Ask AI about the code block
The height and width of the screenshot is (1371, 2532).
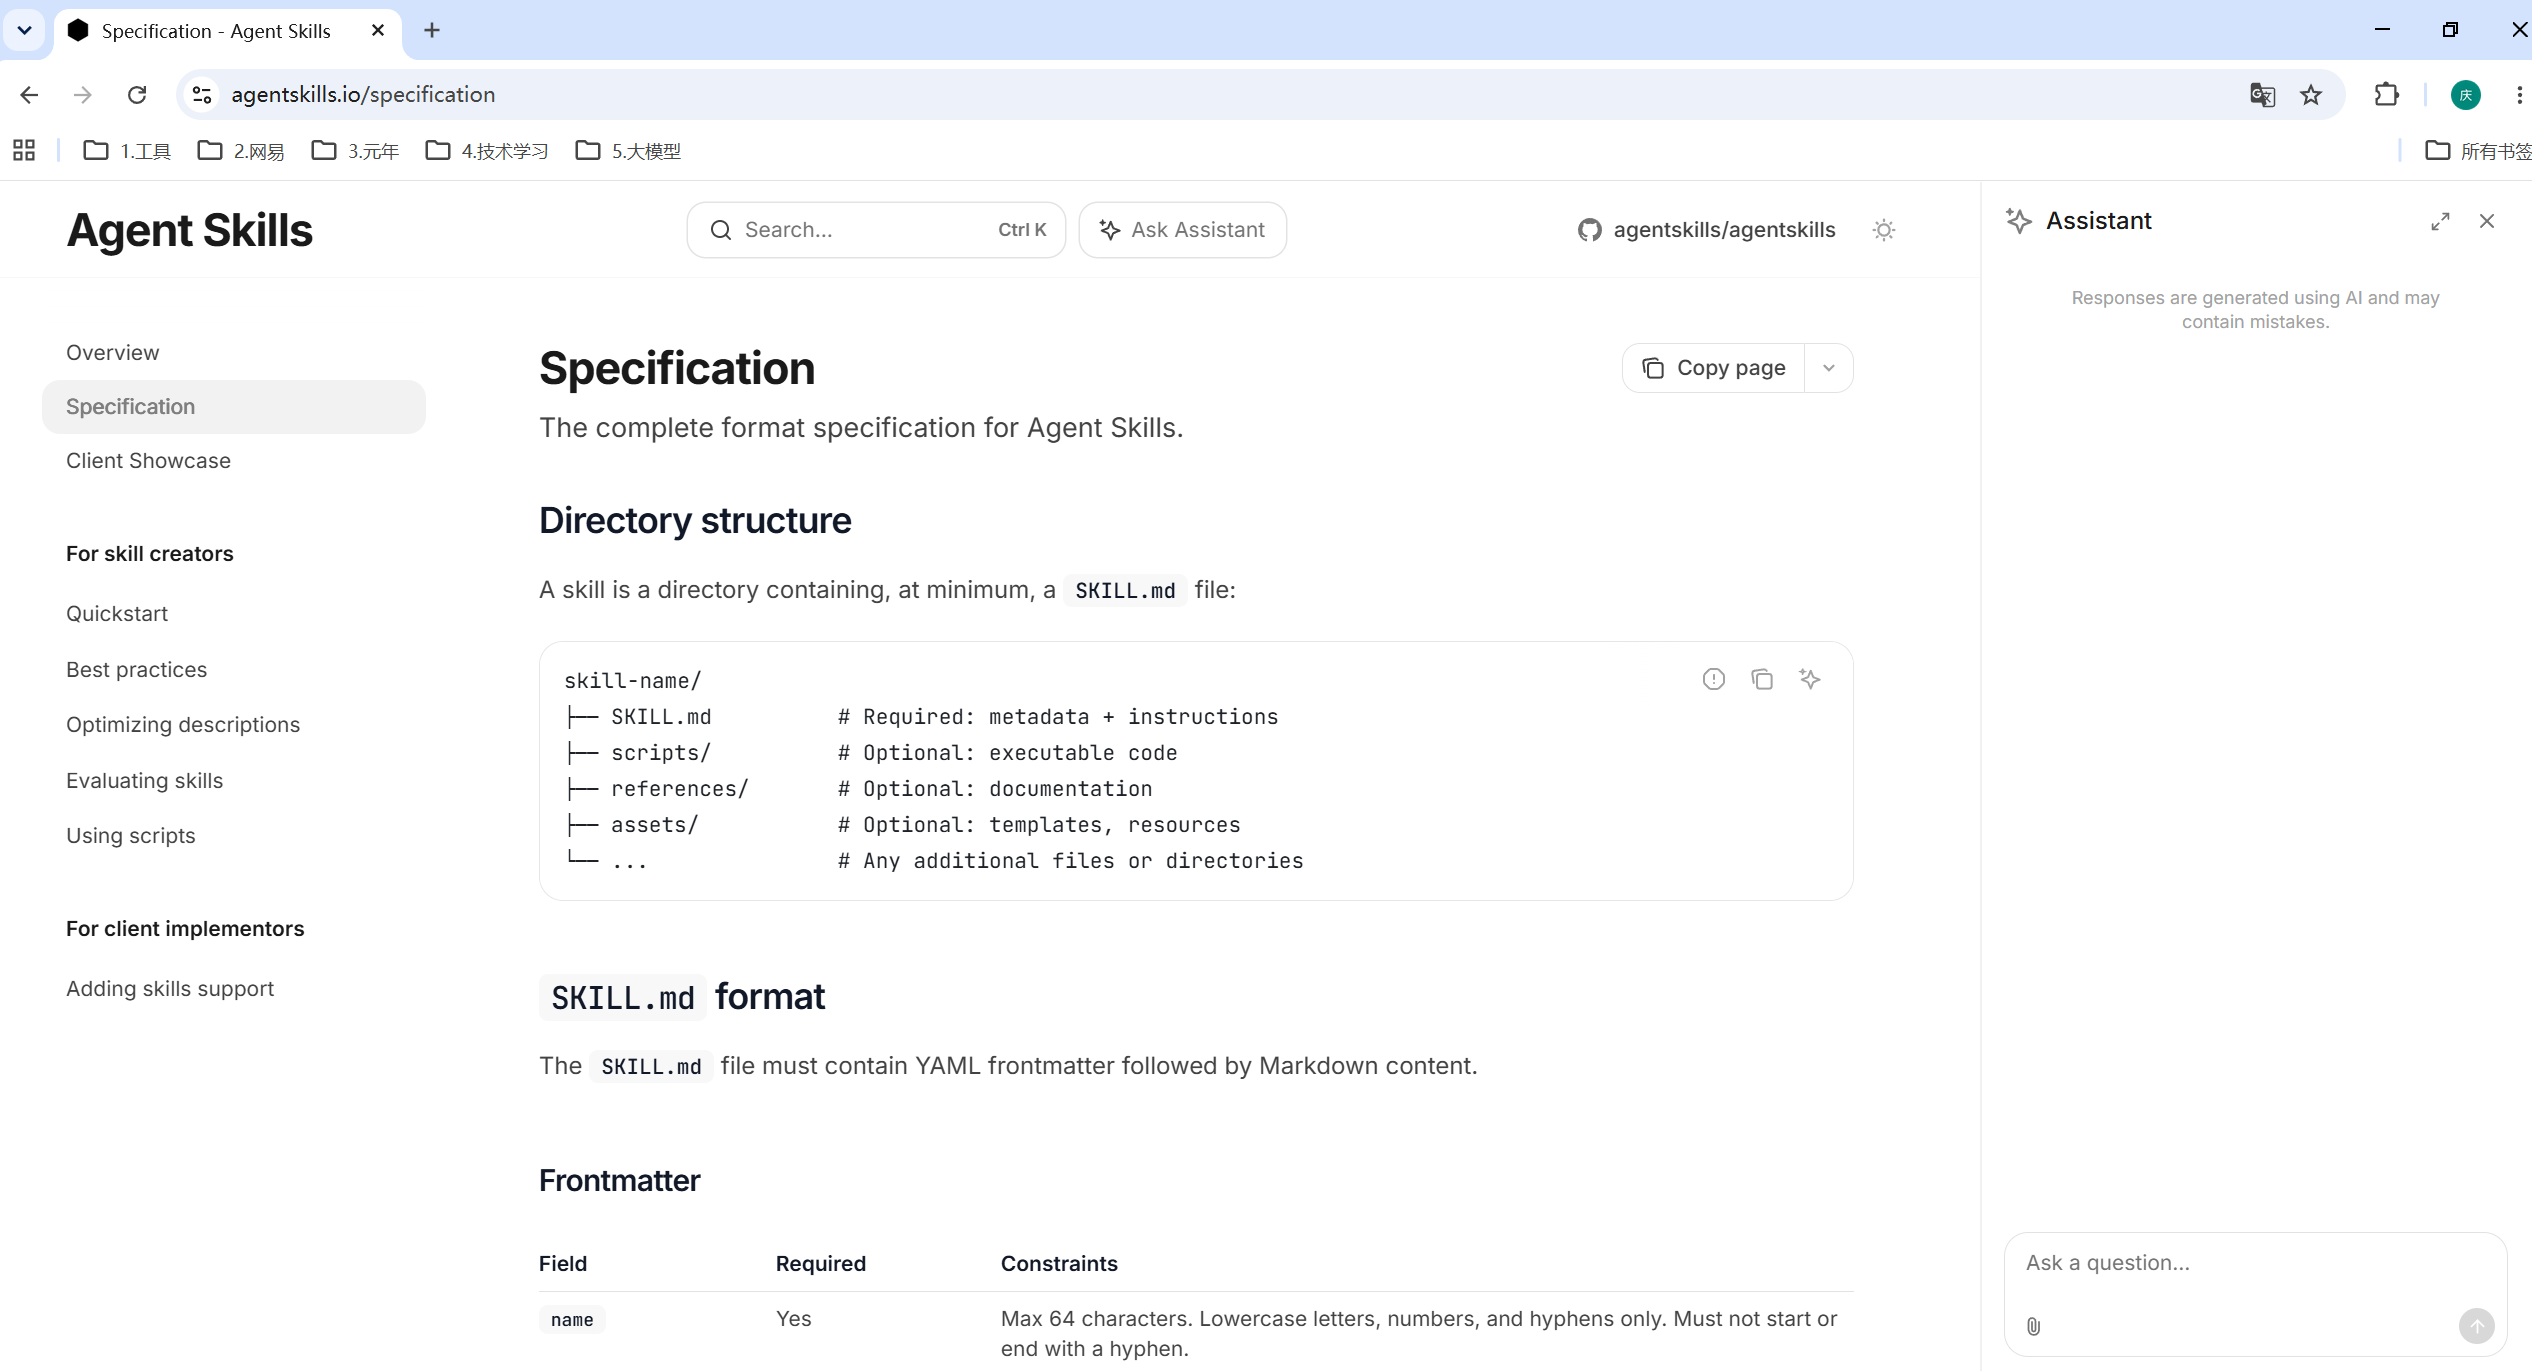pyautogui.click(x=1810, y=680)
